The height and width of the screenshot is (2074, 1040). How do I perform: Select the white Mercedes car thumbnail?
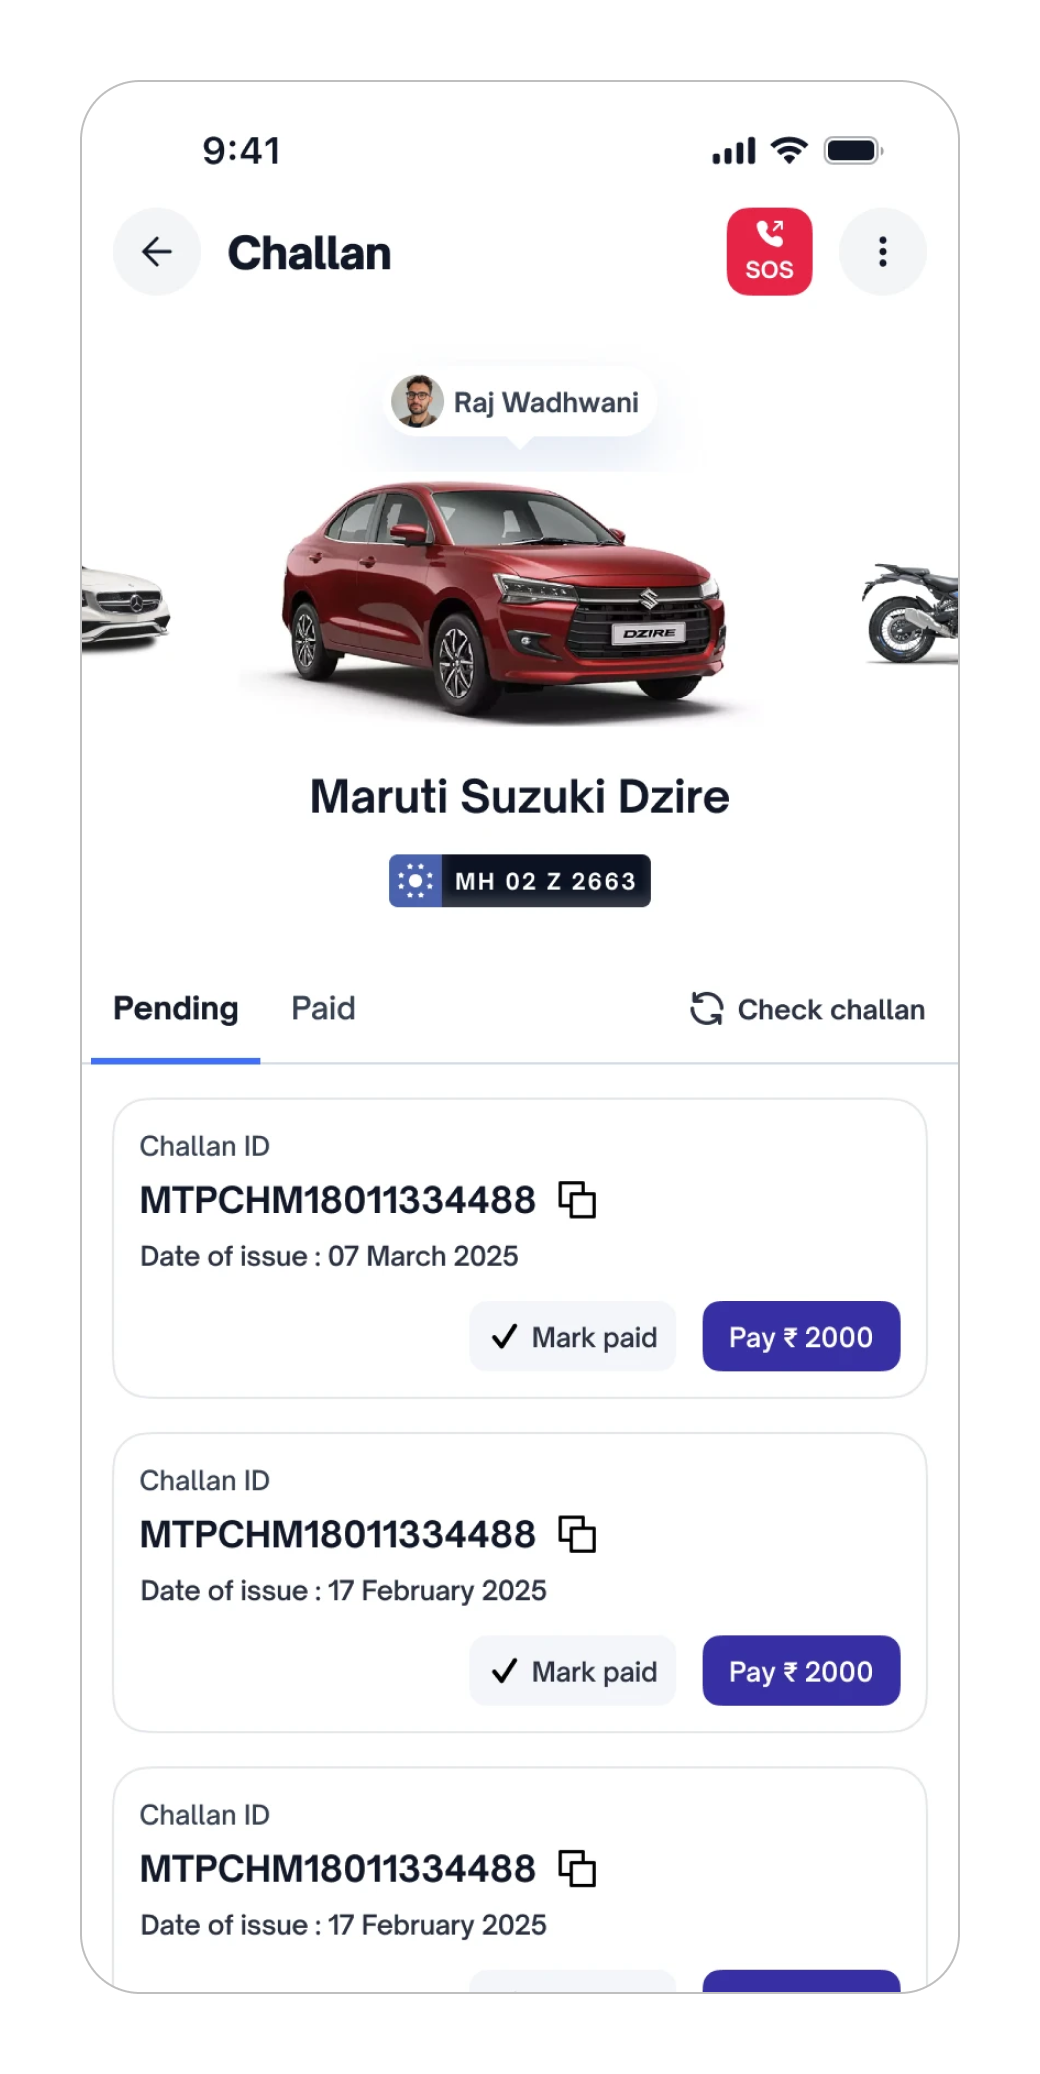pyautogui.click(x=125, y=605)
